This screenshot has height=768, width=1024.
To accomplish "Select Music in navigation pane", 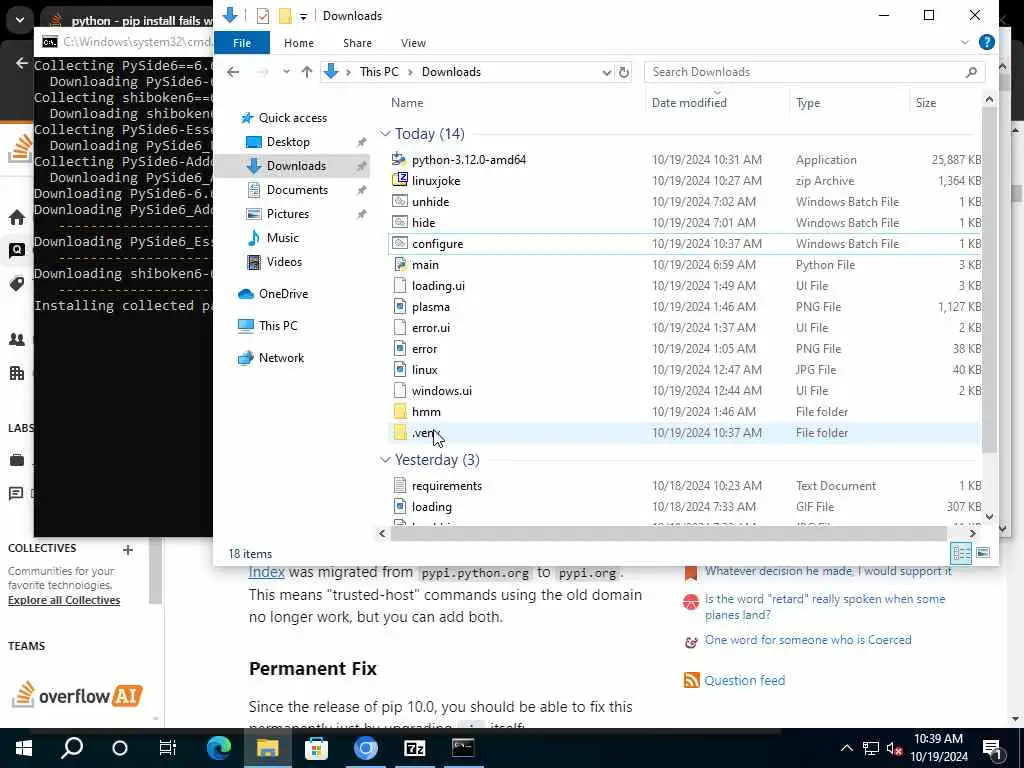I will point(282,238).
